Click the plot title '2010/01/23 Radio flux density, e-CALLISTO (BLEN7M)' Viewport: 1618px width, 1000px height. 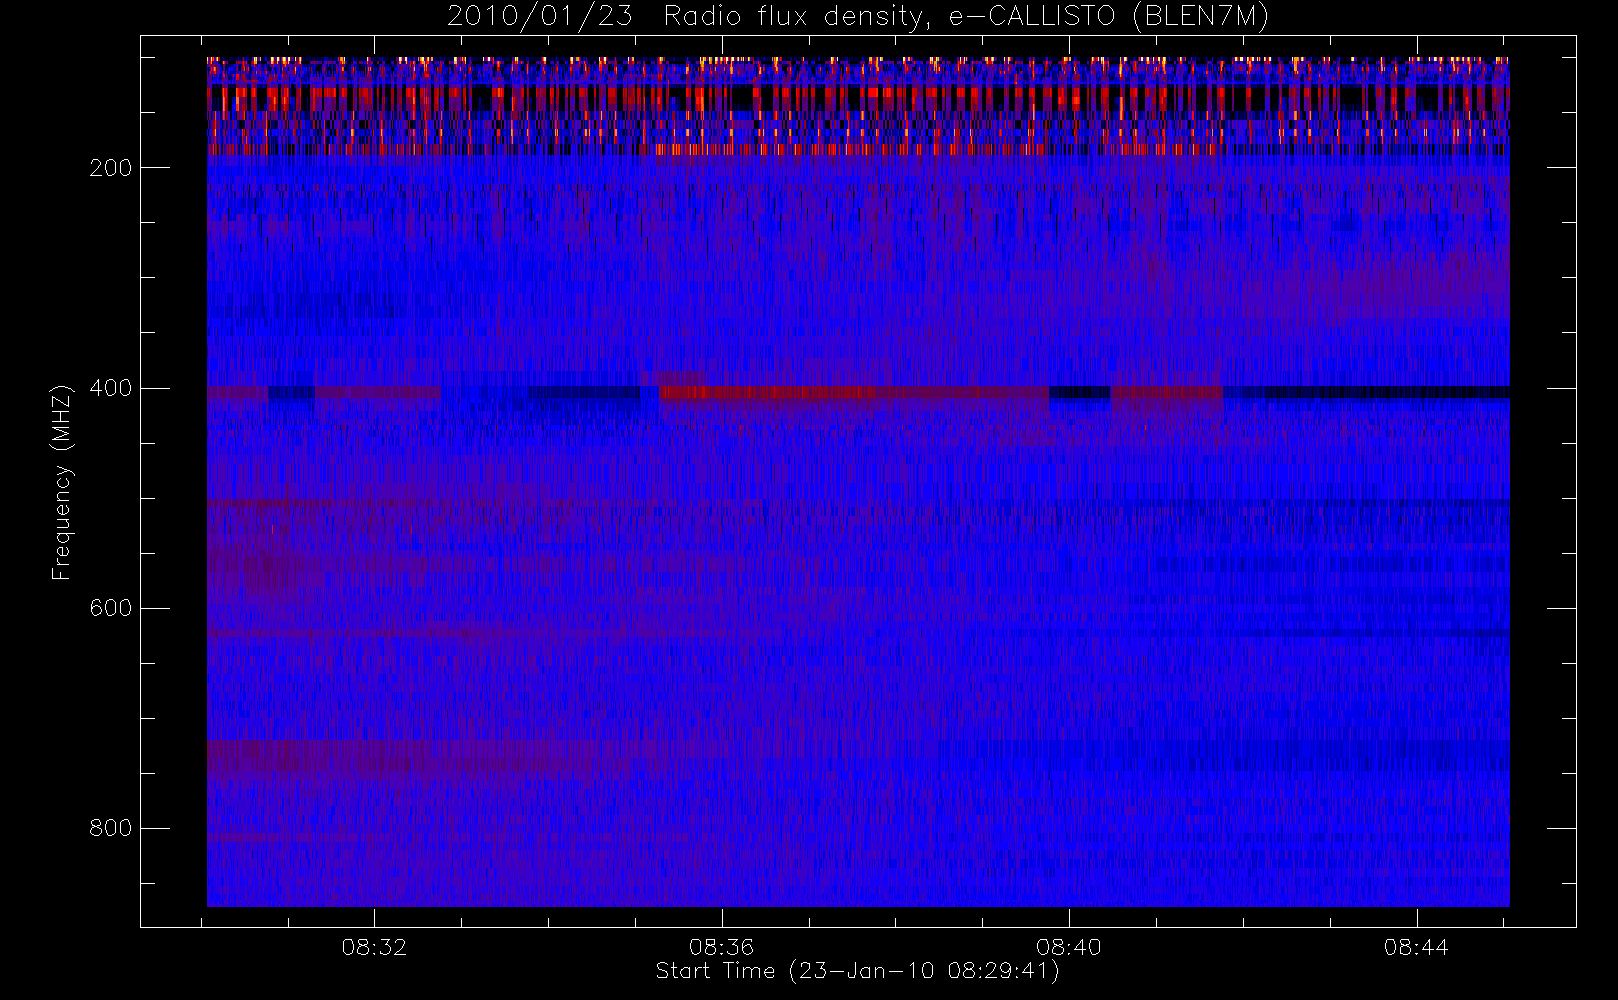pos(858,17)
